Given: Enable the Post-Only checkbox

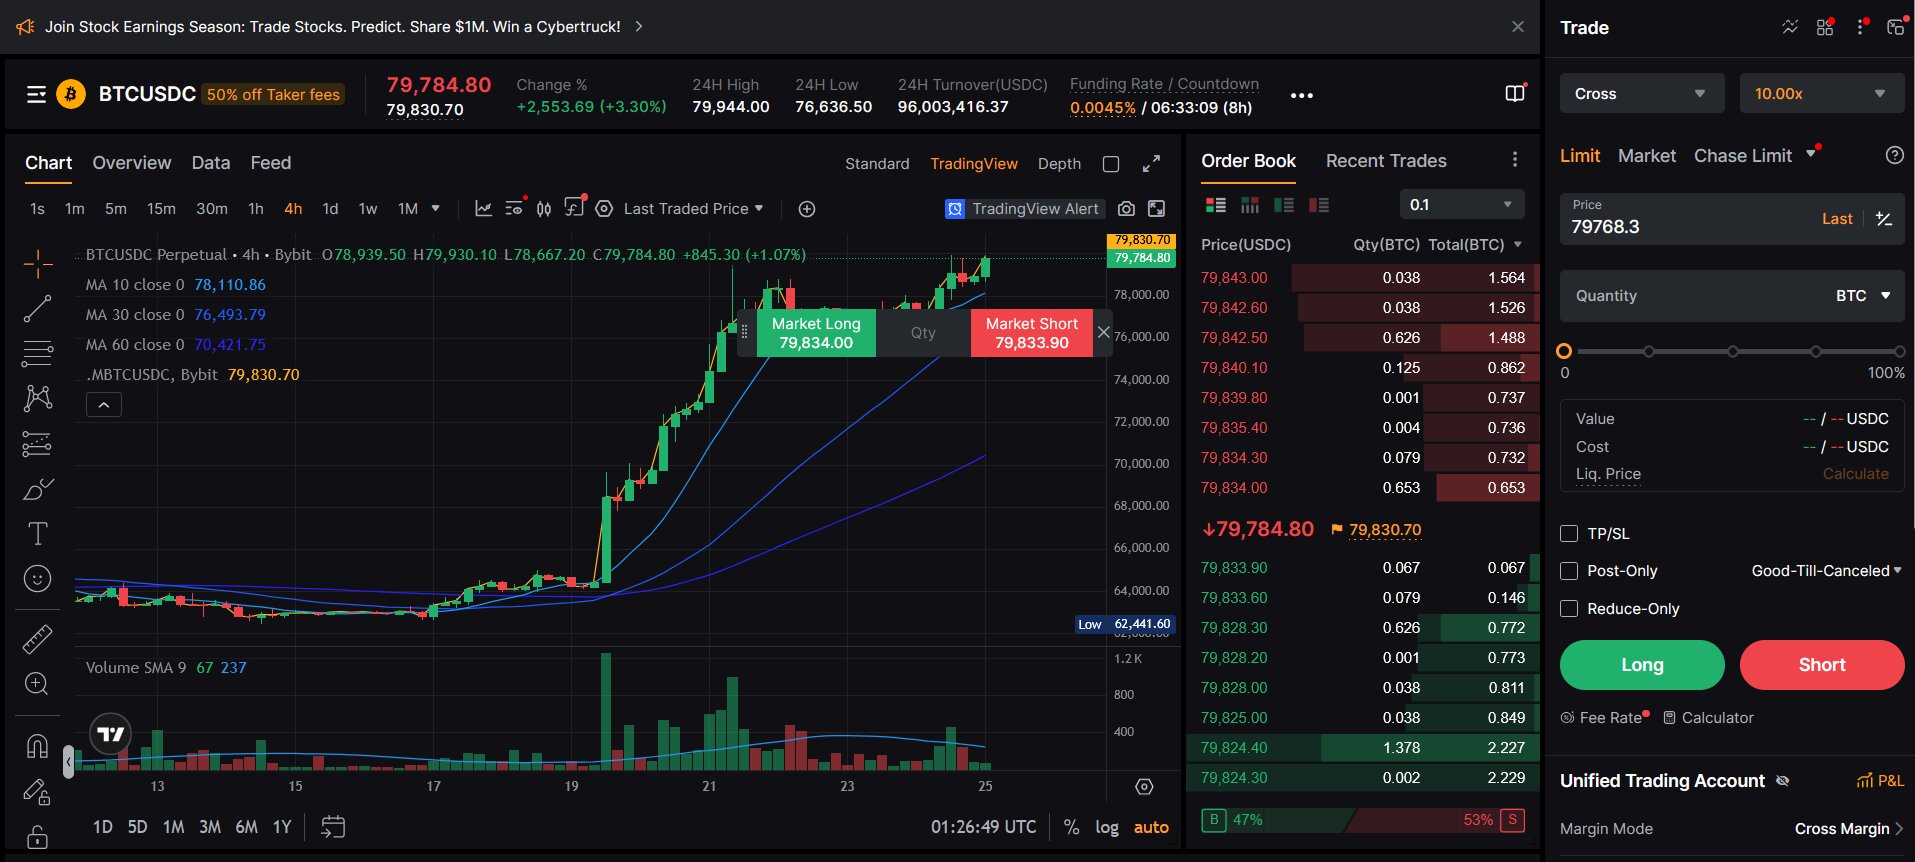Looking at the screenshot, I should 1569,571.
